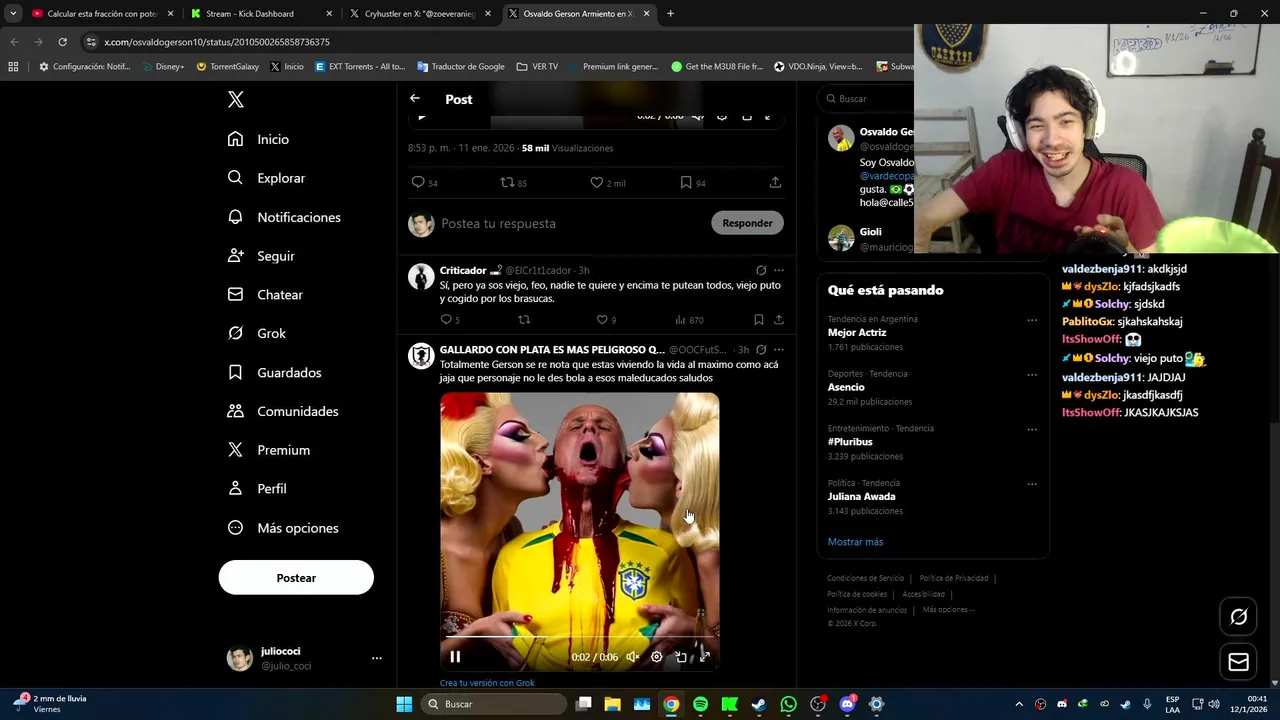Reply to Criticador's comment with 5 replies
Viewport: 1280px width, 720px height.
click(446, 320)
